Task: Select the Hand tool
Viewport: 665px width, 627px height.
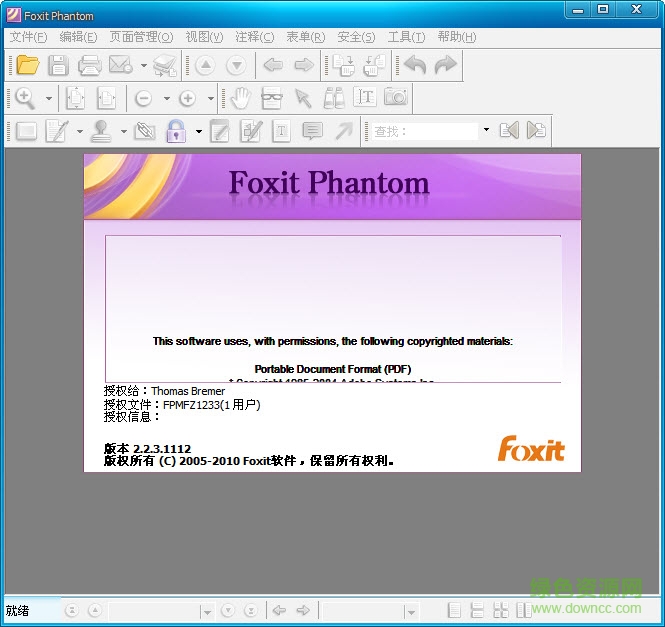Action: click(x=240, y=98)
